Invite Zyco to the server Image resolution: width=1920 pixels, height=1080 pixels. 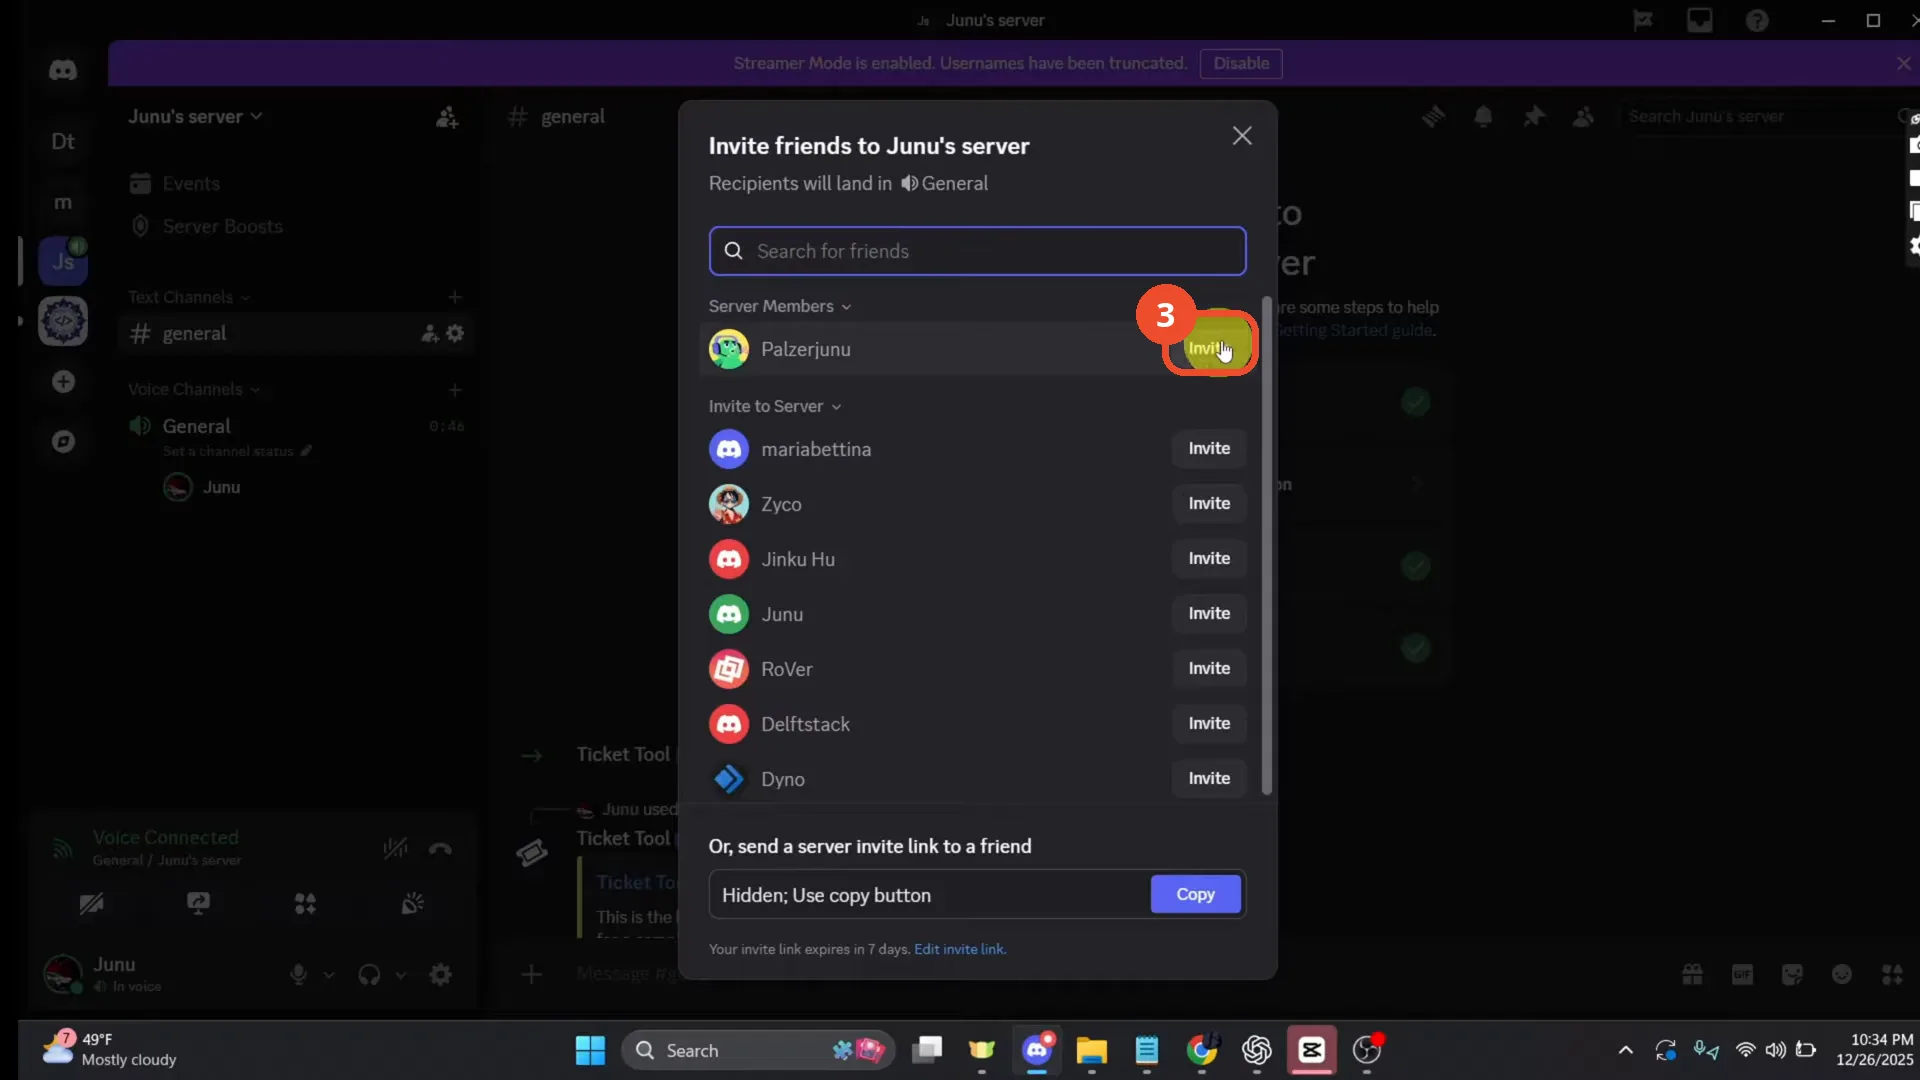[x=1209, y=504]
